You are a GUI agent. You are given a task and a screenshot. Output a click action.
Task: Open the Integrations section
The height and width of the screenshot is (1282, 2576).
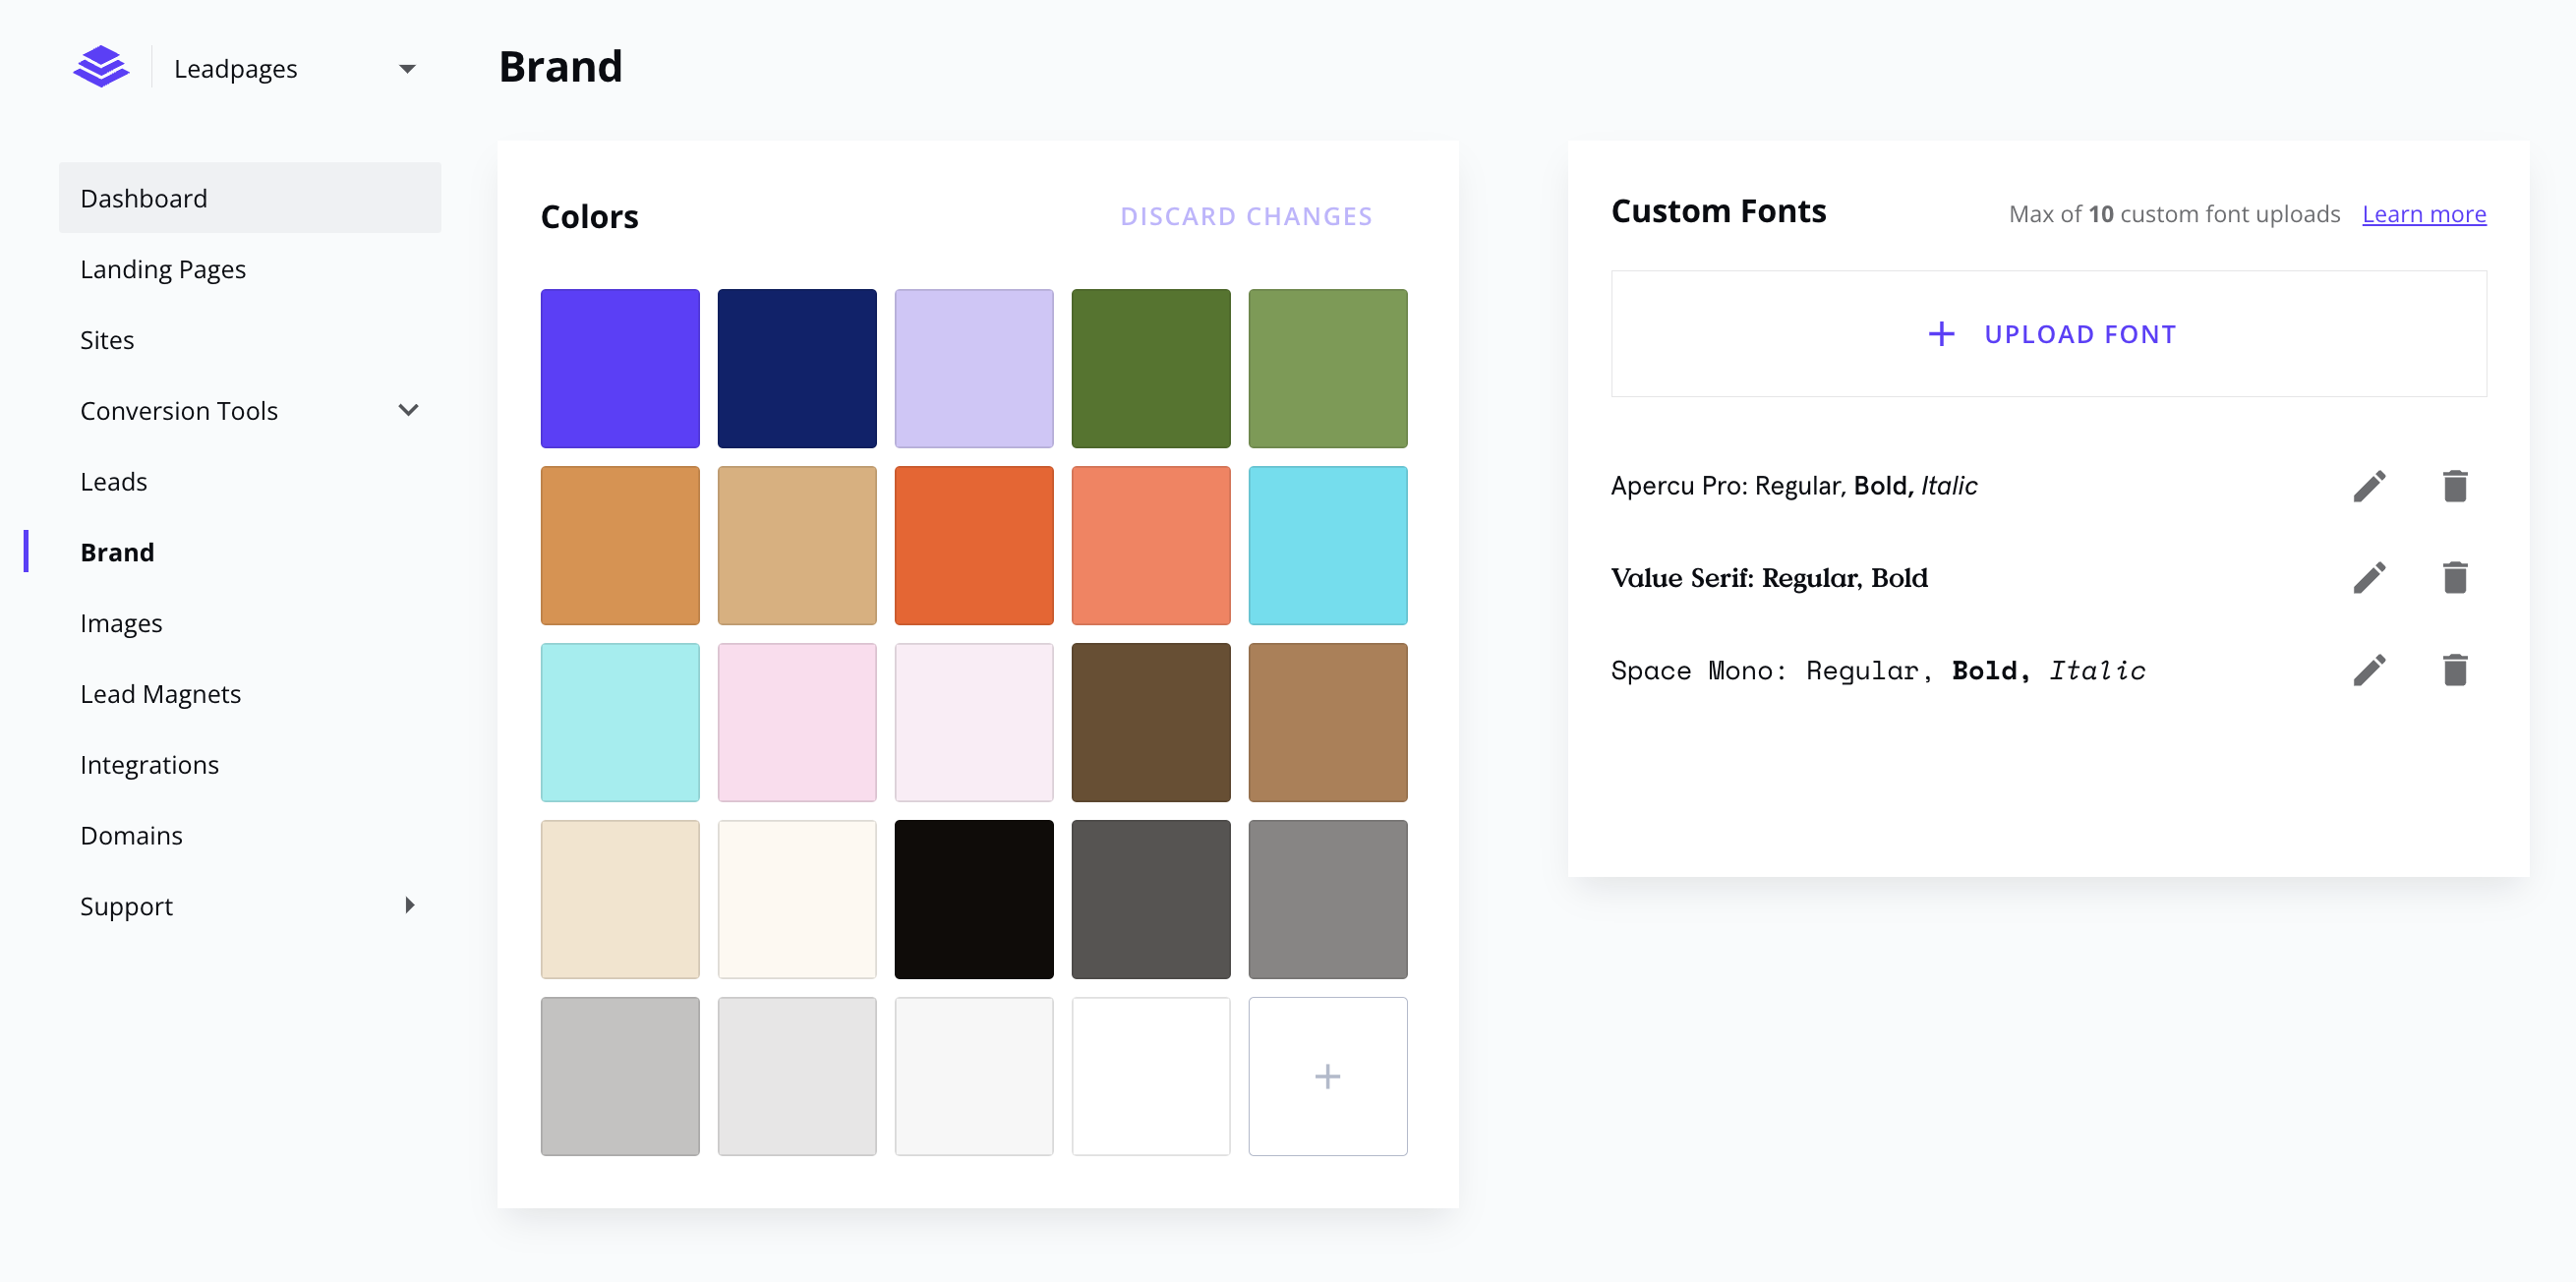coord(151,763)
